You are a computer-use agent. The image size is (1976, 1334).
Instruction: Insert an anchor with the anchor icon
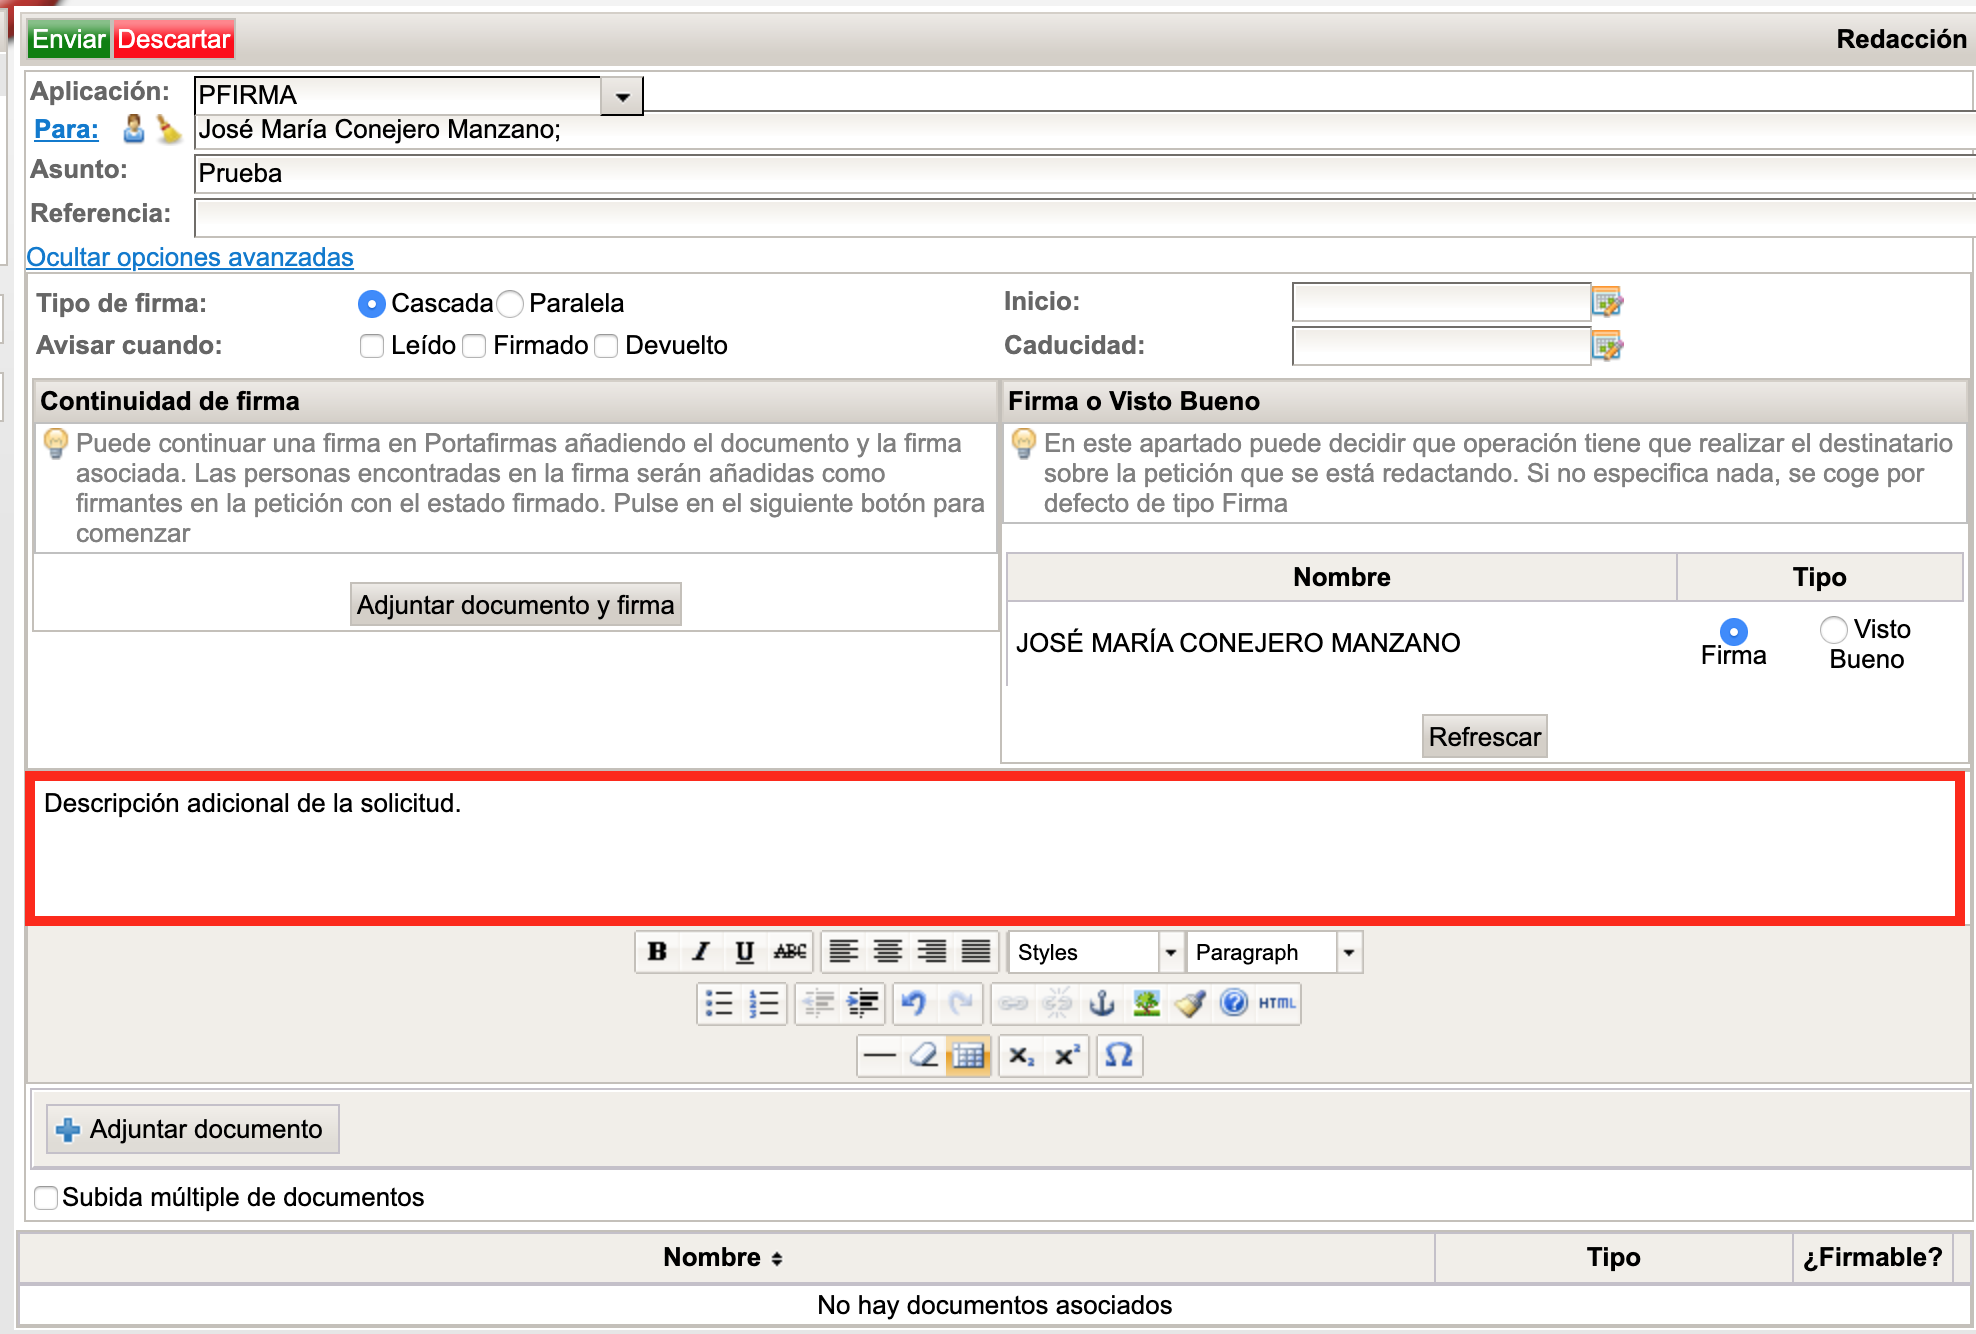coord(1101,1003)
